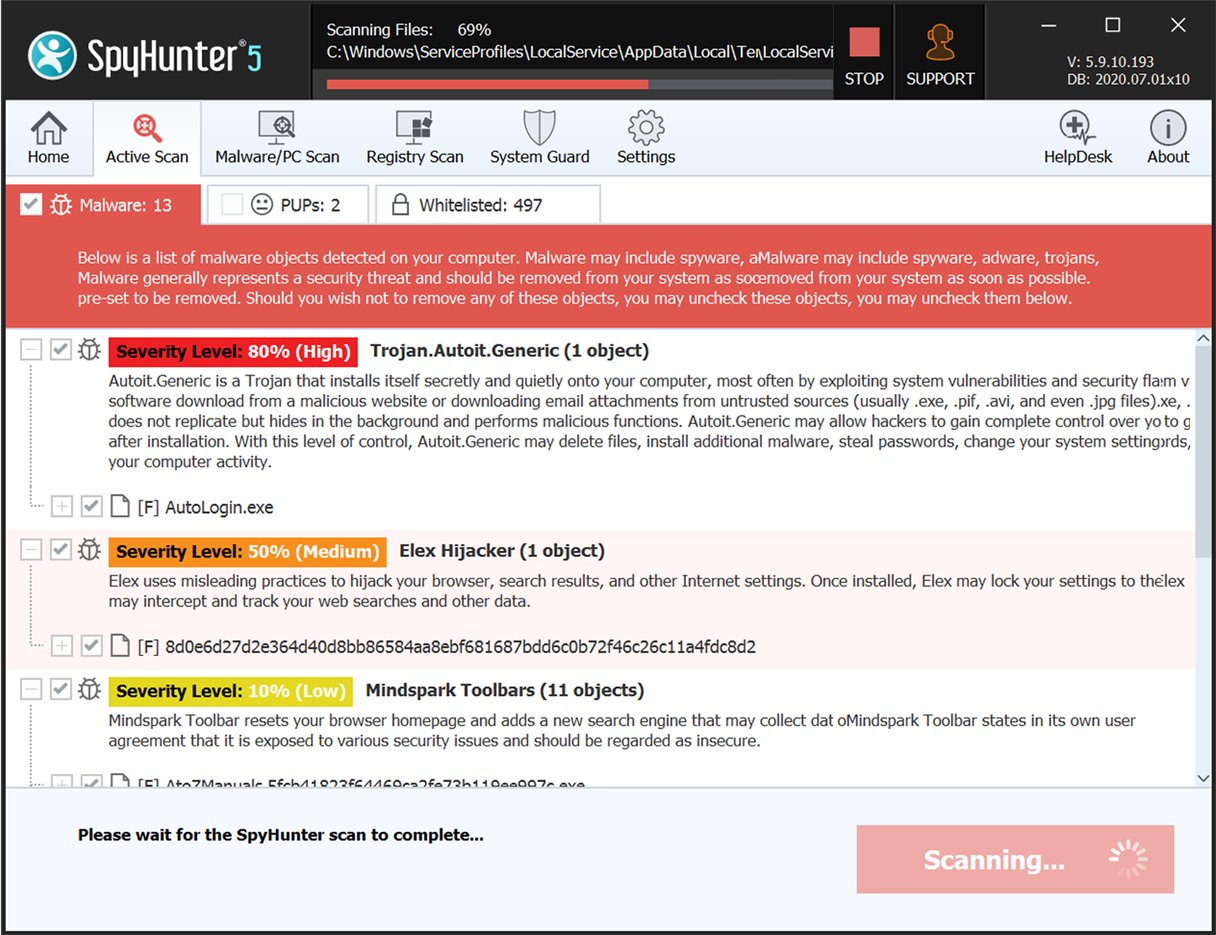This screenshot has height=935, width=1216.
Task: Open Malware/PC Scan tool
Action: click(x=277, y=138)
